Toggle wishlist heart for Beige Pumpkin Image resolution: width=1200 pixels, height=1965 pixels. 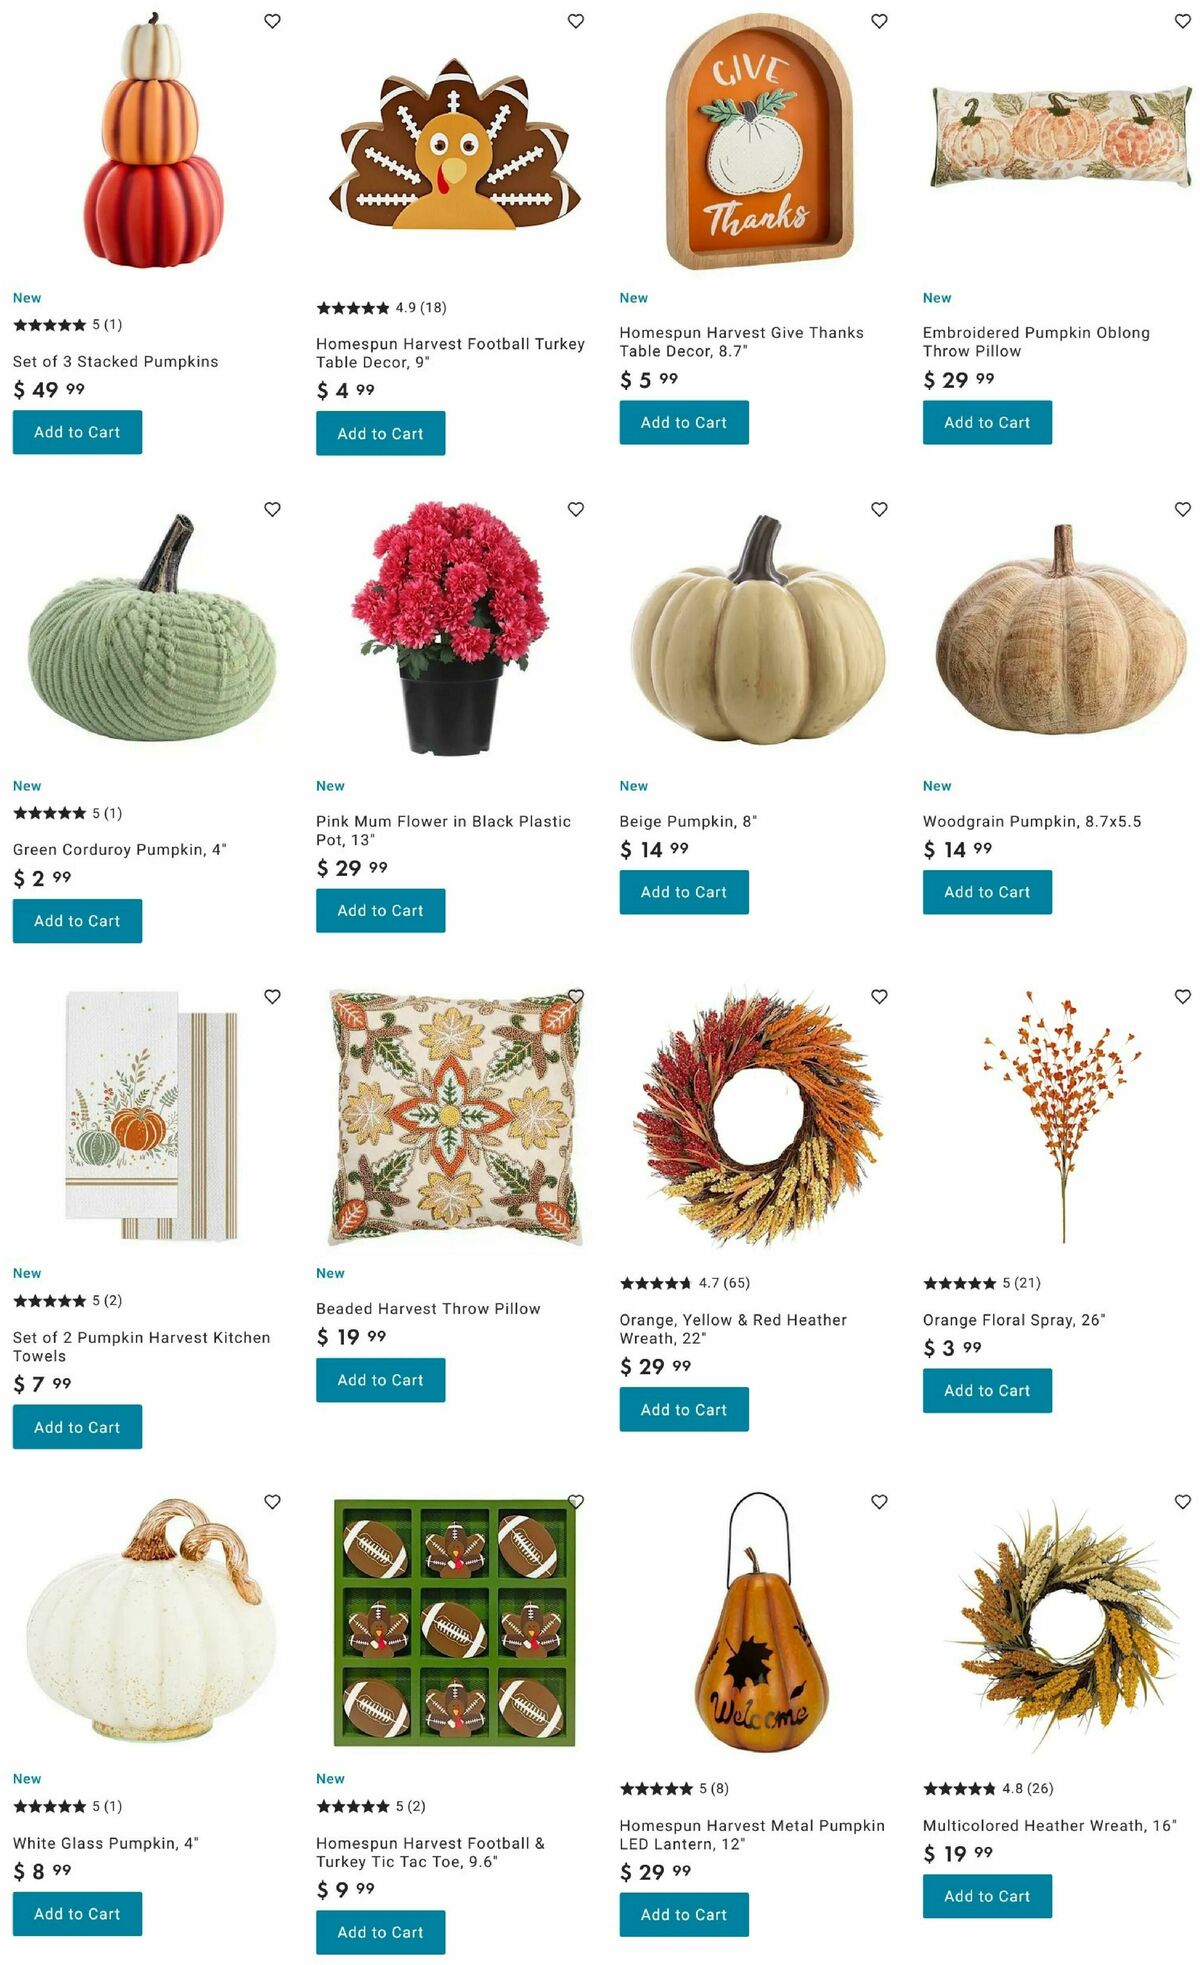click(x=879, y=509)
